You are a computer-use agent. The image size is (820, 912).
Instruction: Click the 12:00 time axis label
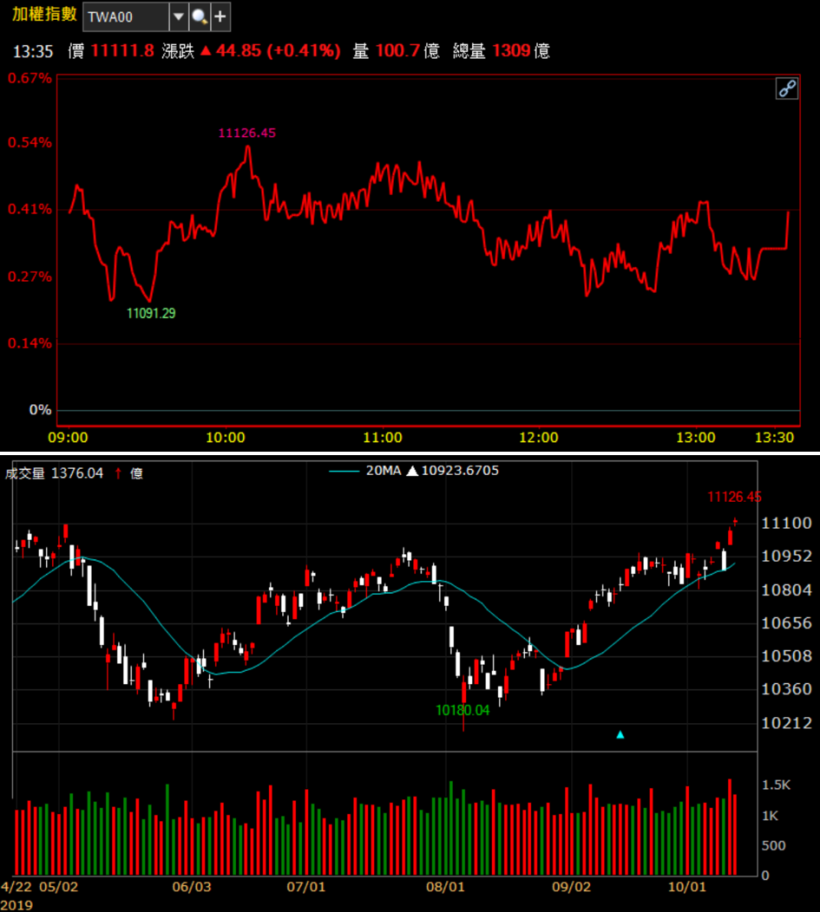click(539, 438)
